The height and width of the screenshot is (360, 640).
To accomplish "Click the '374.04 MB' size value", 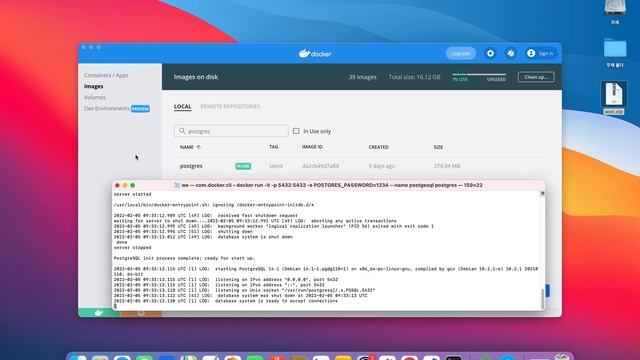I will click(x=447, y=166).
